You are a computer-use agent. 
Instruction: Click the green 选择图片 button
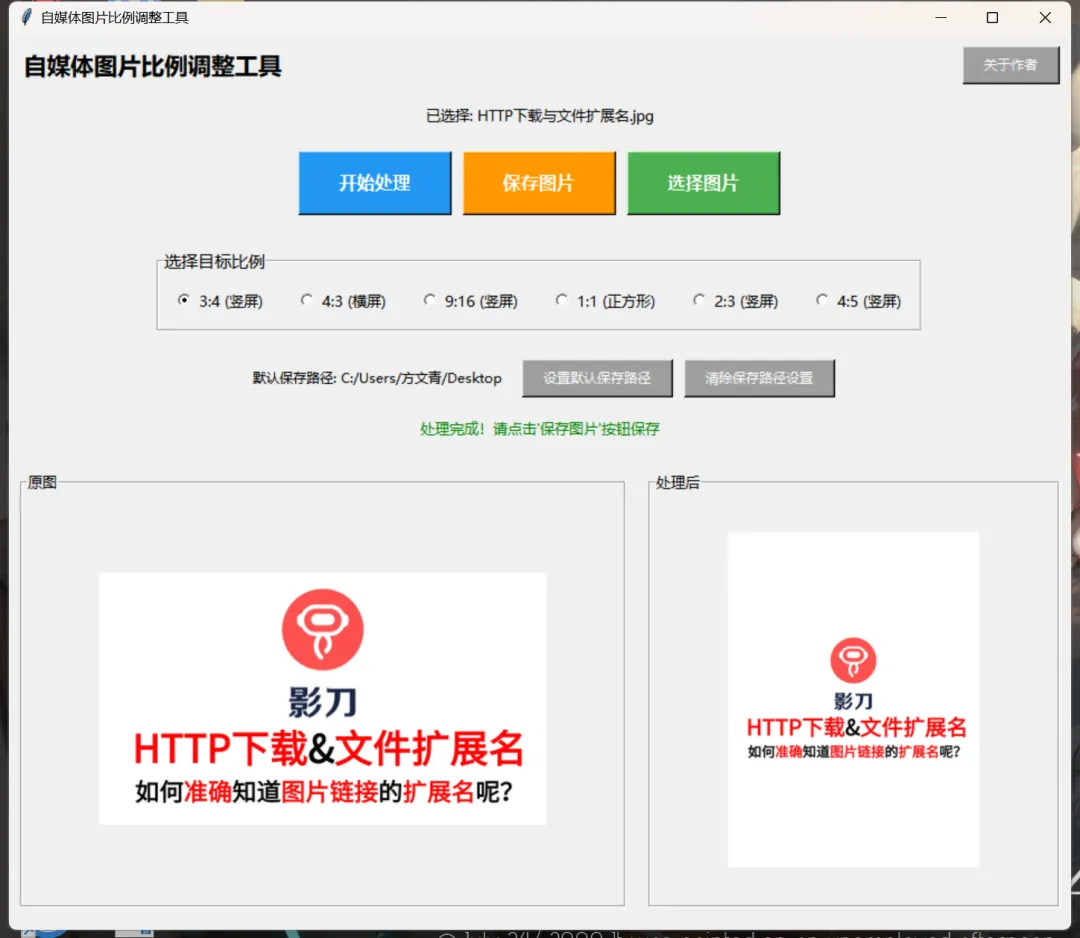click(x=703, y=183)
